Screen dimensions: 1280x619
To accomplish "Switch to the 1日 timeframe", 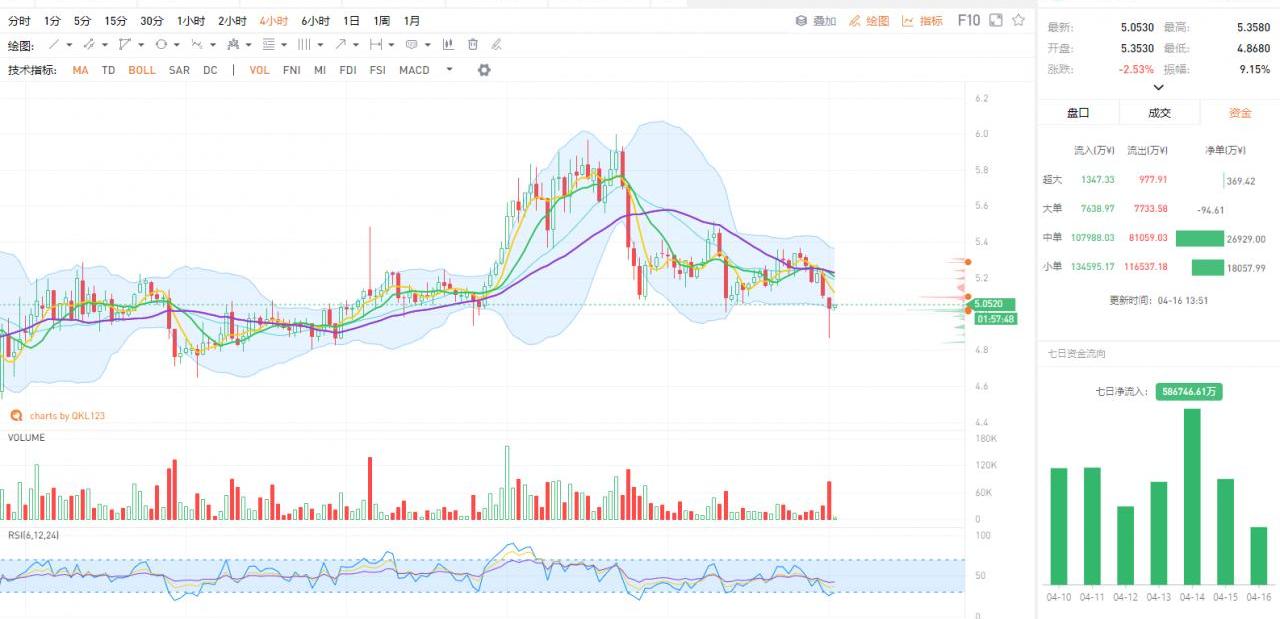I will pyautogui.click(x=351, y=21).
